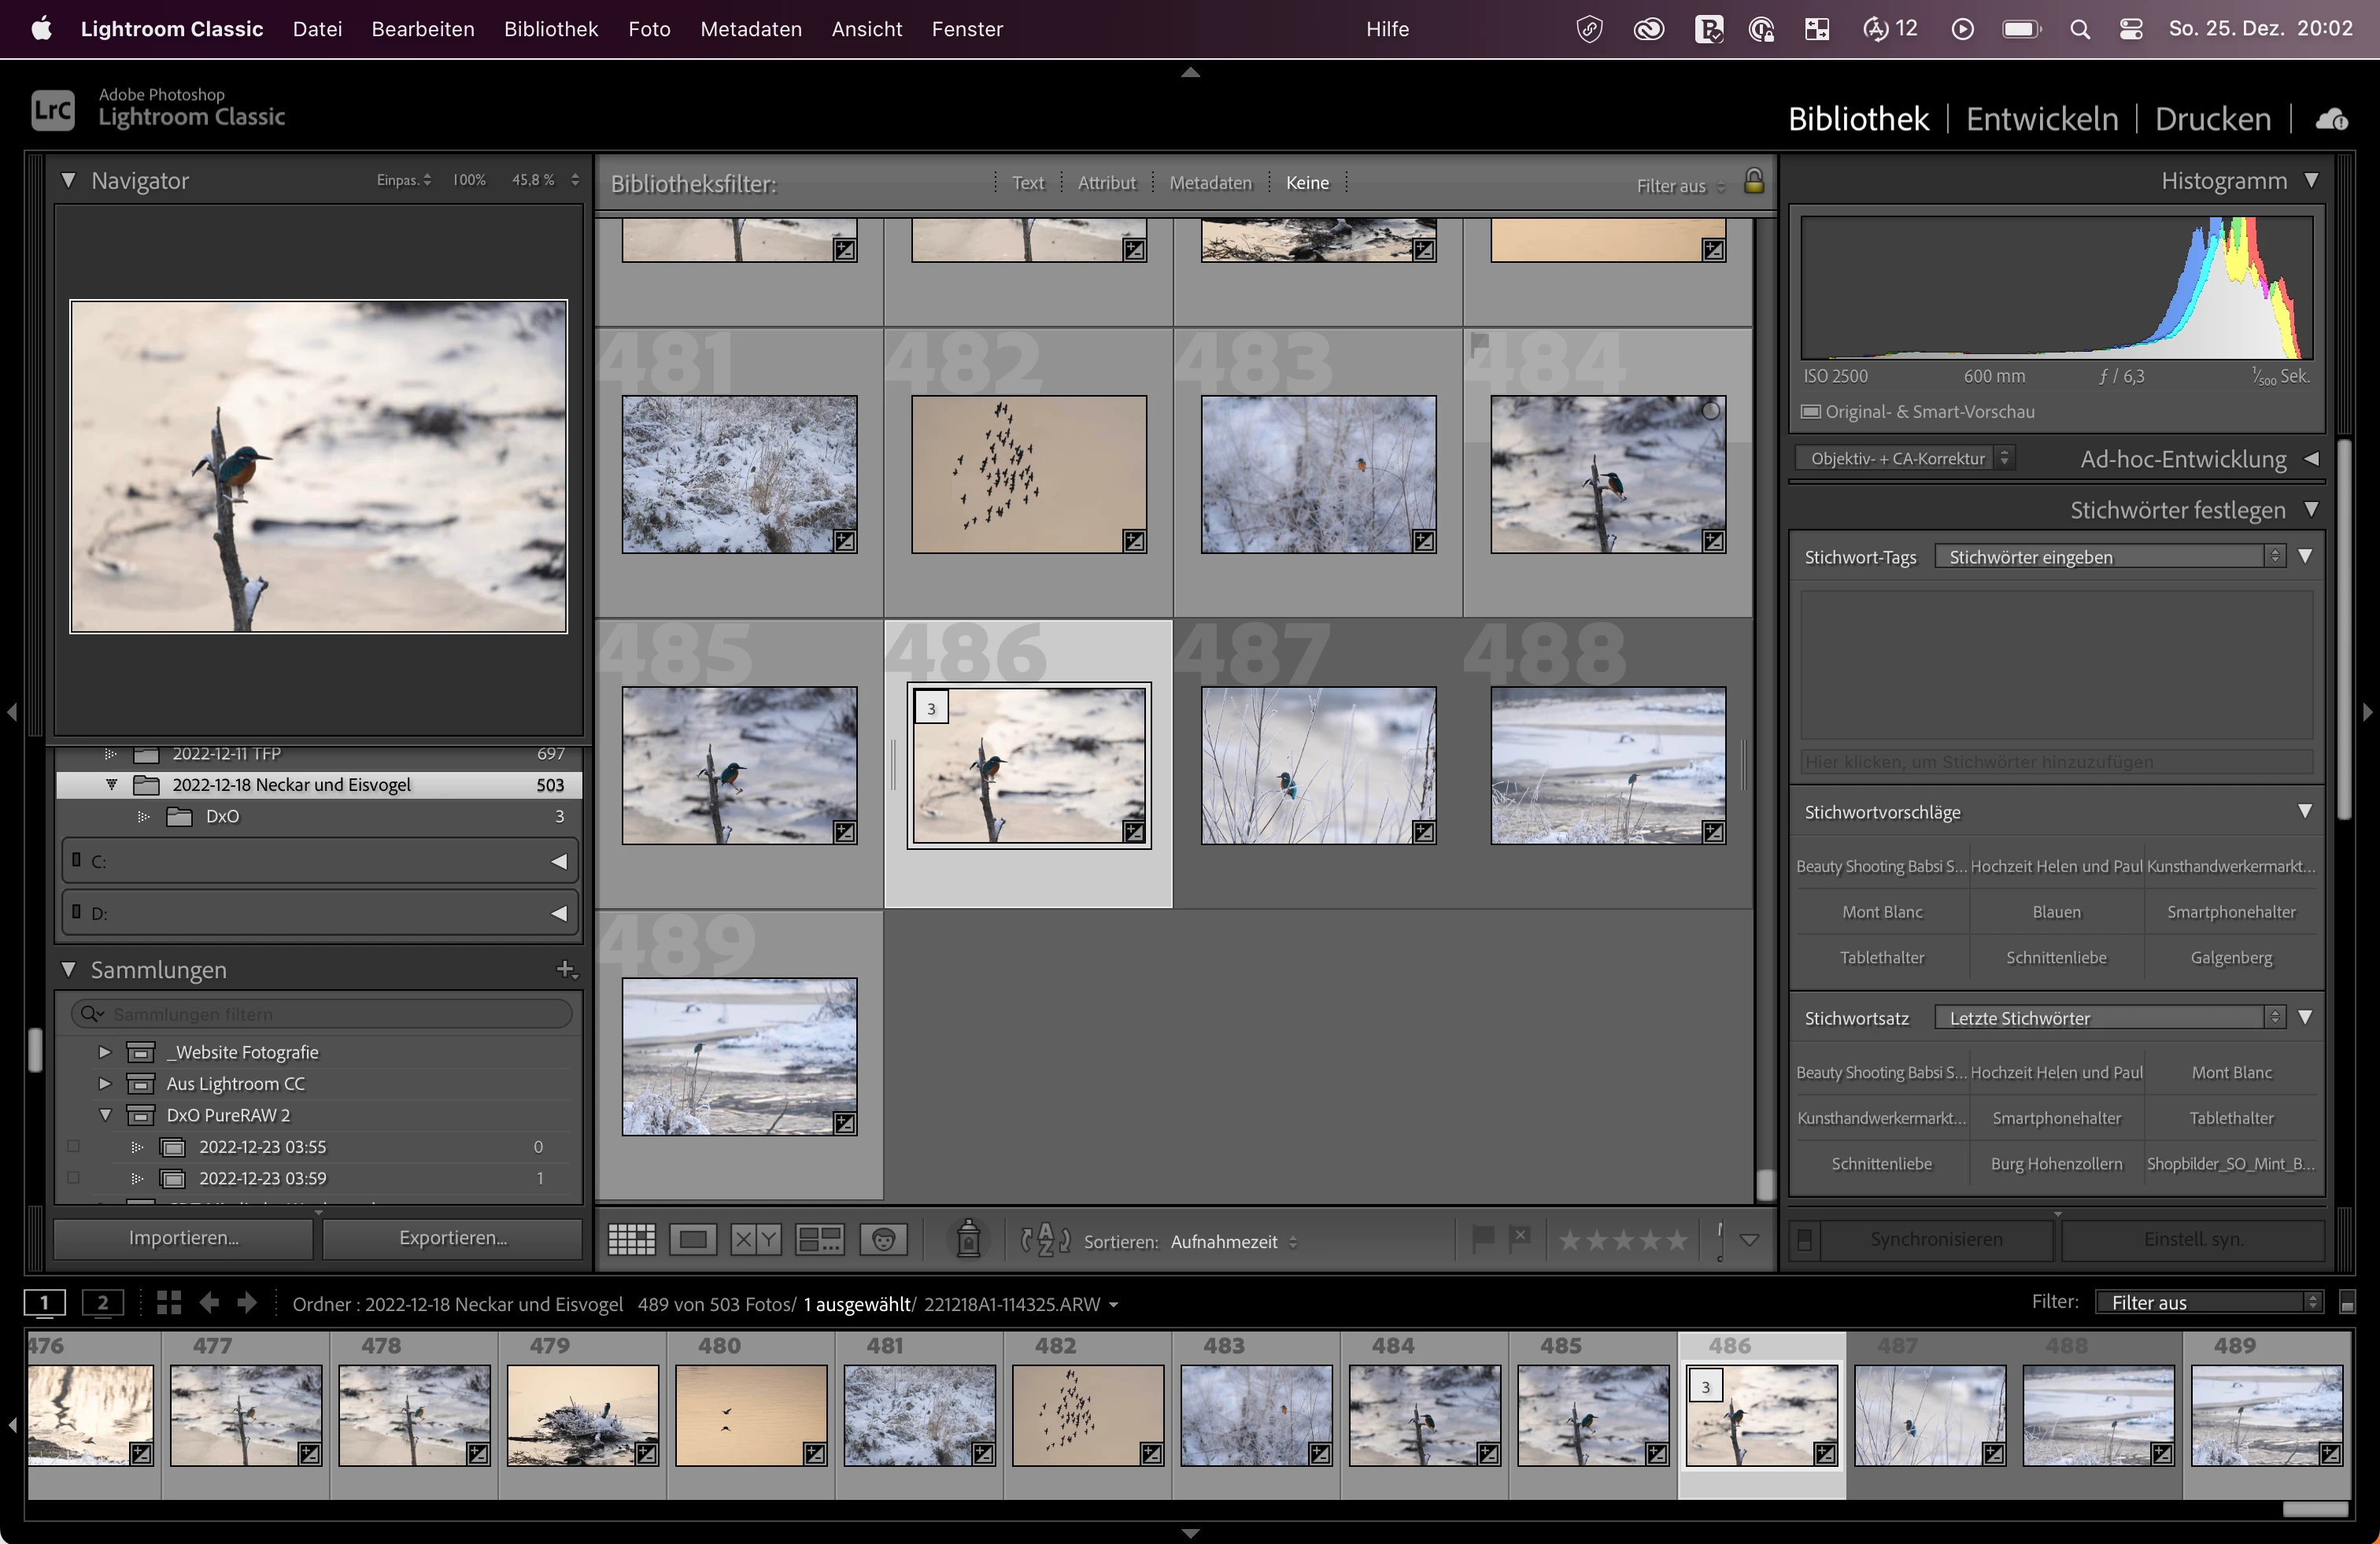Screen dimensions: 2380x1544
Task: Toggle sort direction A-Z icon
Action: [x=1045, y=1240]
